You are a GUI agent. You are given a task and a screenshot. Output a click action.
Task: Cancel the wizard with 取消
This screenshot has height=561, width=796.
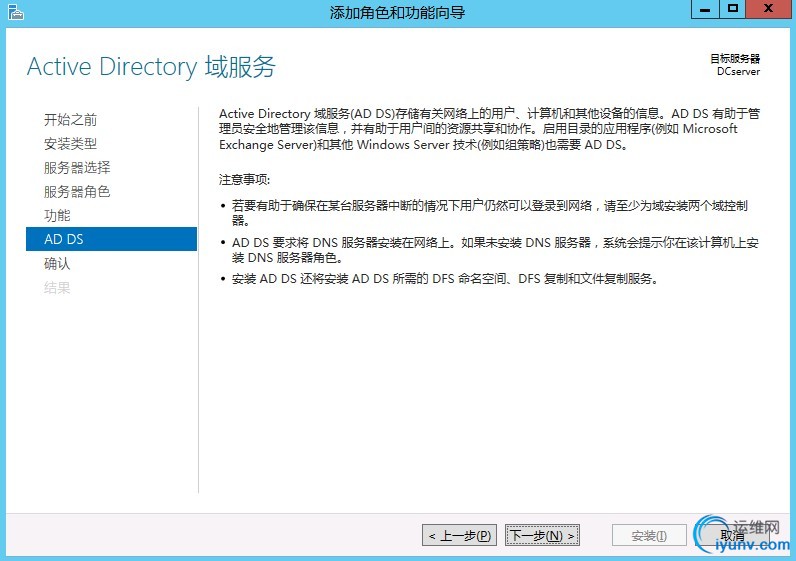[732, 536]
